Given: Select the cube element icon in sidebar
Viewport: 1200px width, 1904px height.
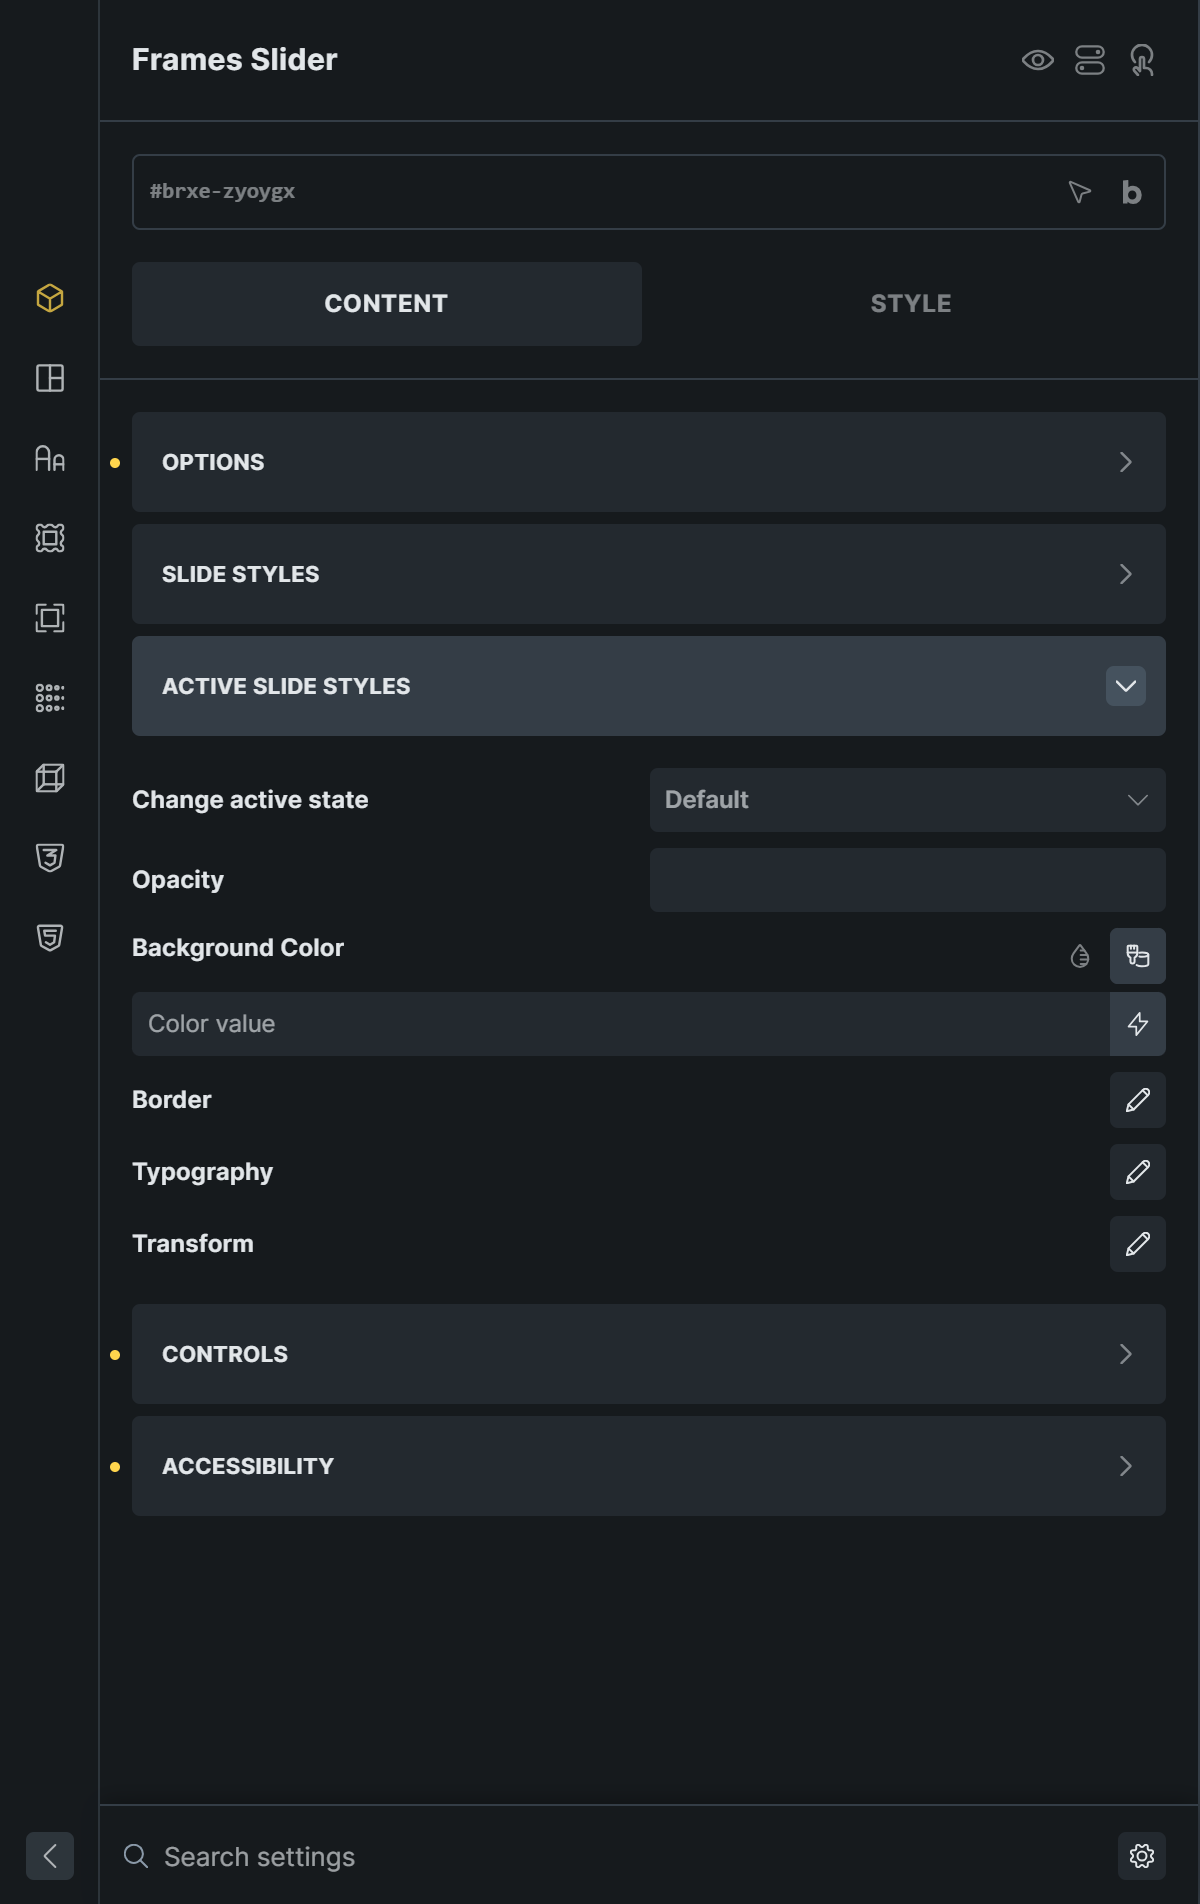Looking at the screenshot, I should click(x=50, y=298).
